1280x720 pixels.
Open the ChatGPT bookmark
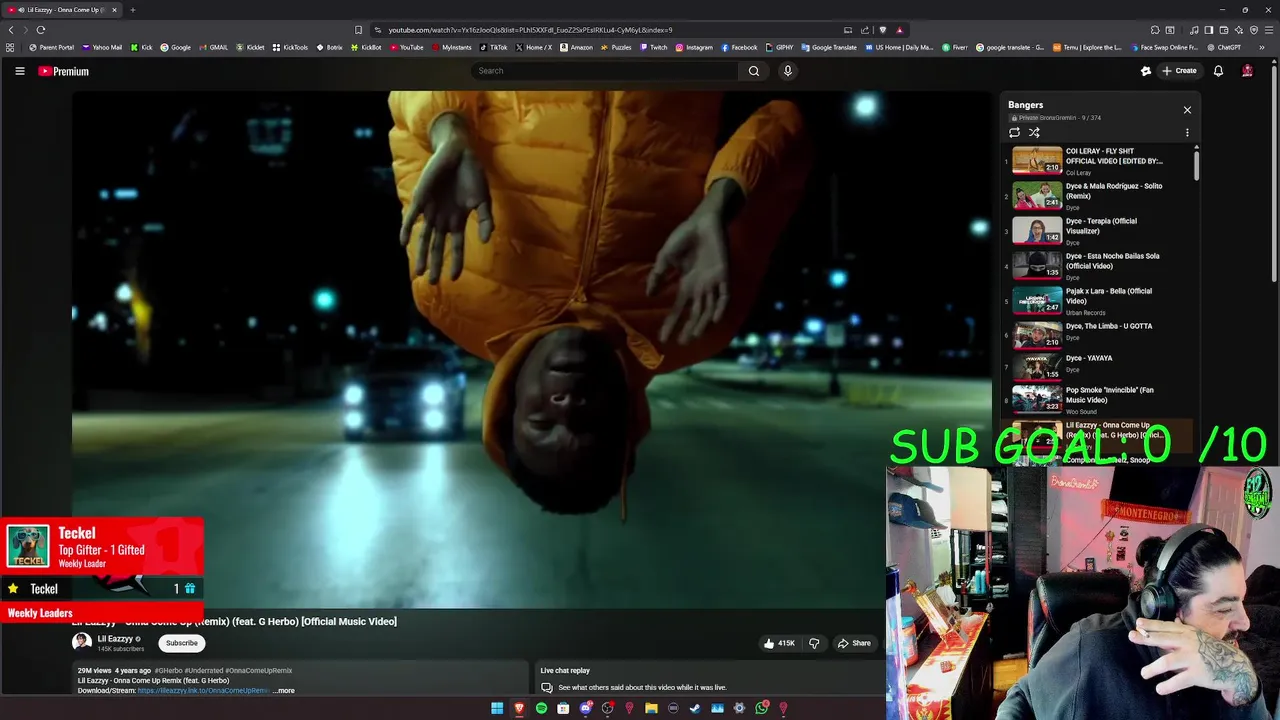(x=1223, y=47)
